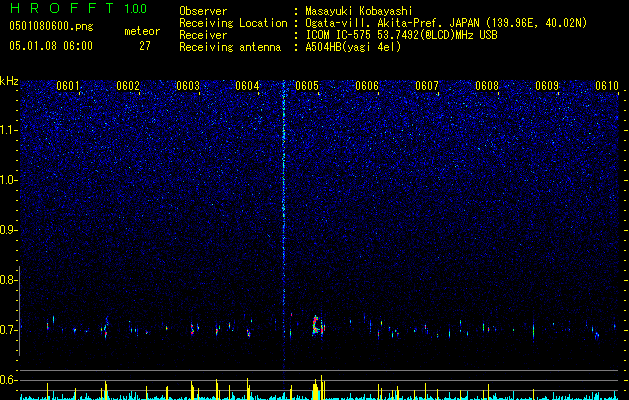
Task: Click the filename 0501080600.png
Action: click(x=51, y=26)
